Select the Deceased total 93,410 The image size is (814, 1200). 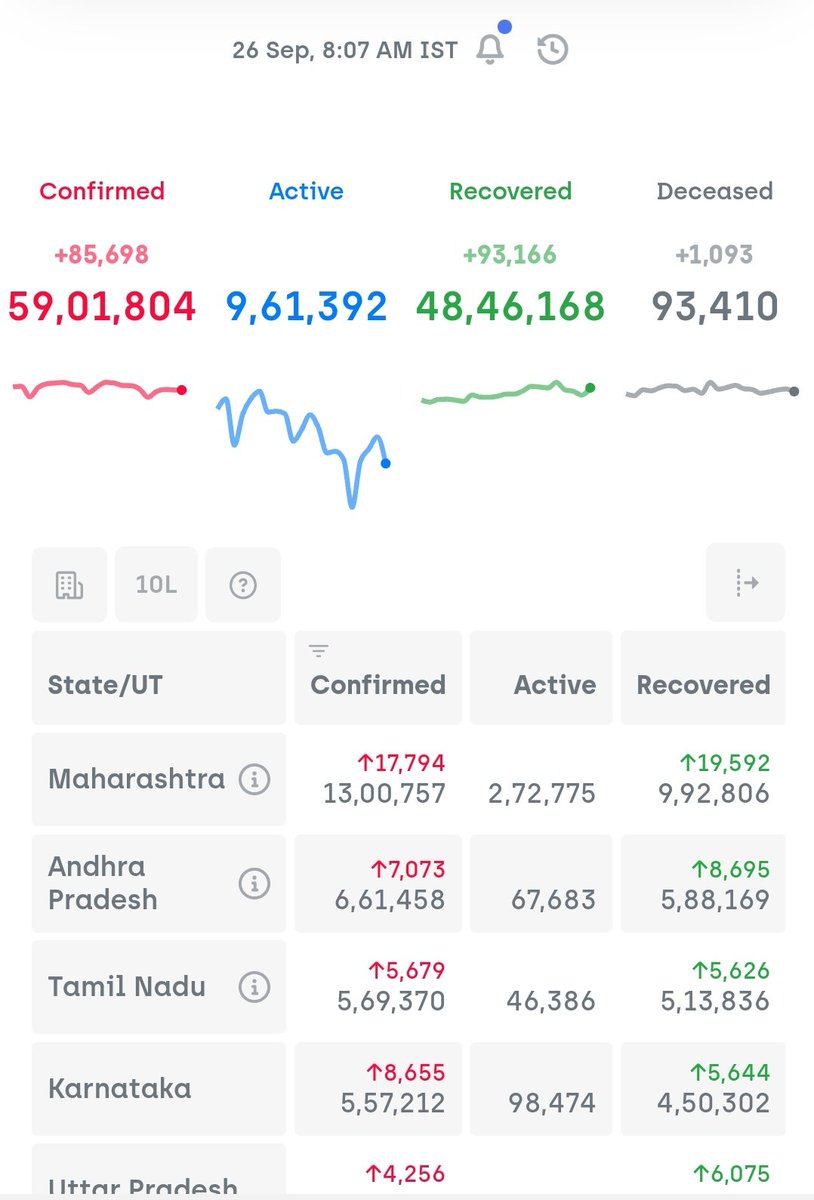tap(714, 307)
